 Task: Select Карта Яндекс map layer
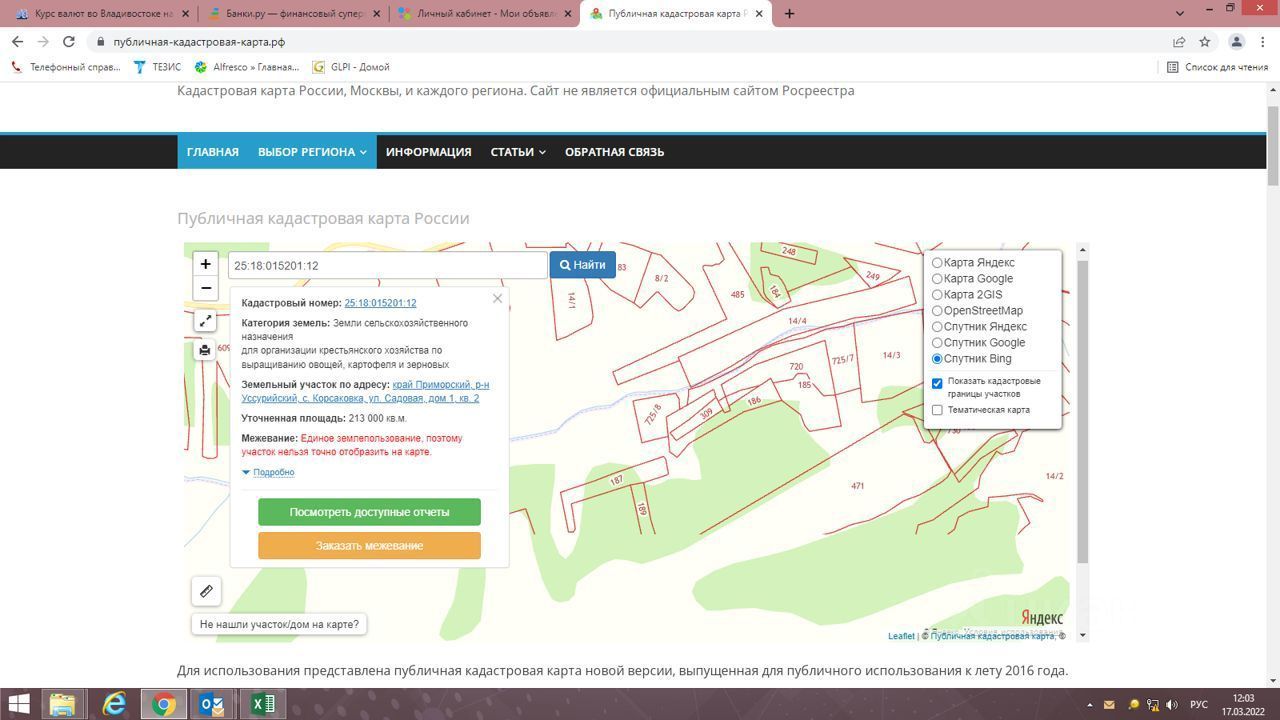tap(937, 263)
